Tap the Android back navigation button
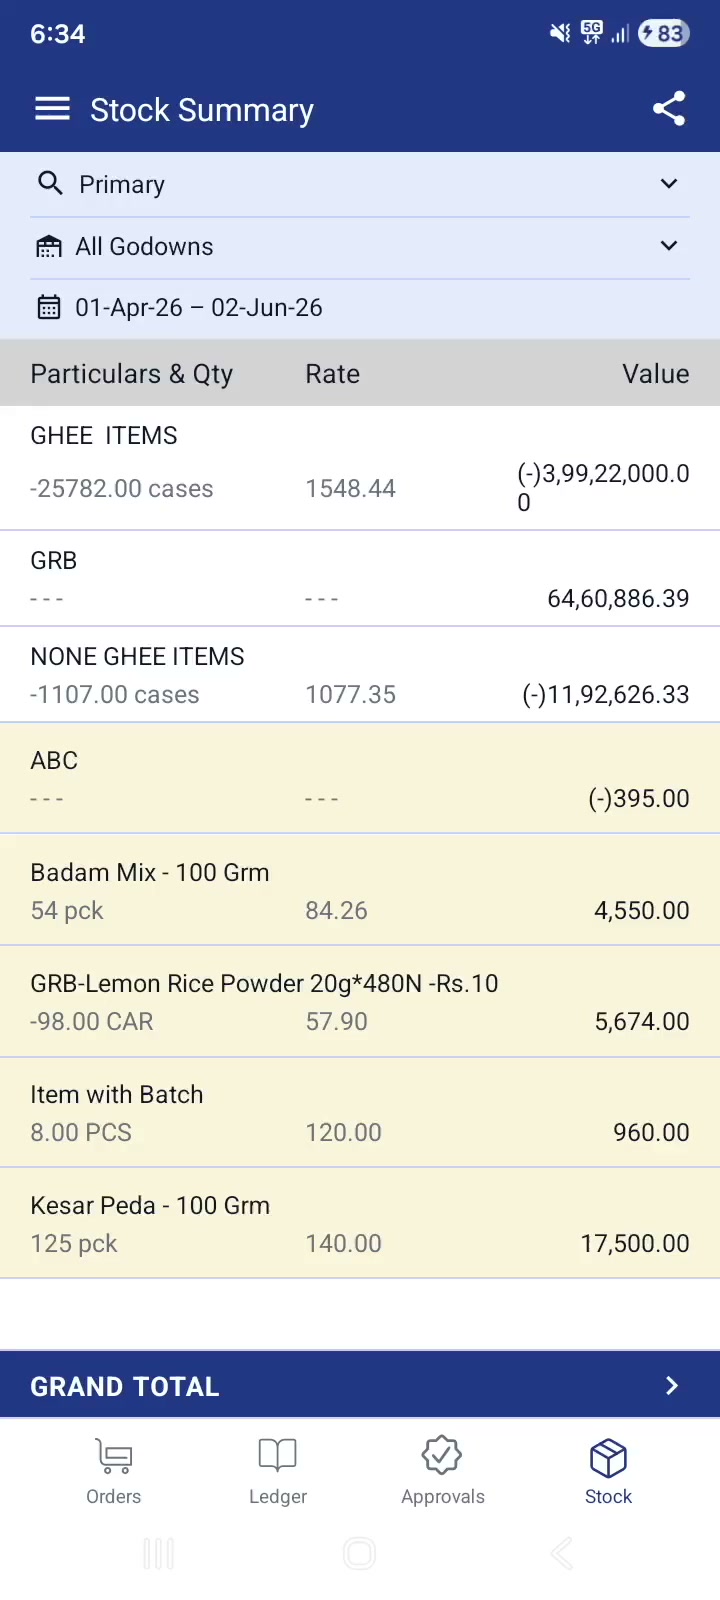 [x=561, y=1554]
